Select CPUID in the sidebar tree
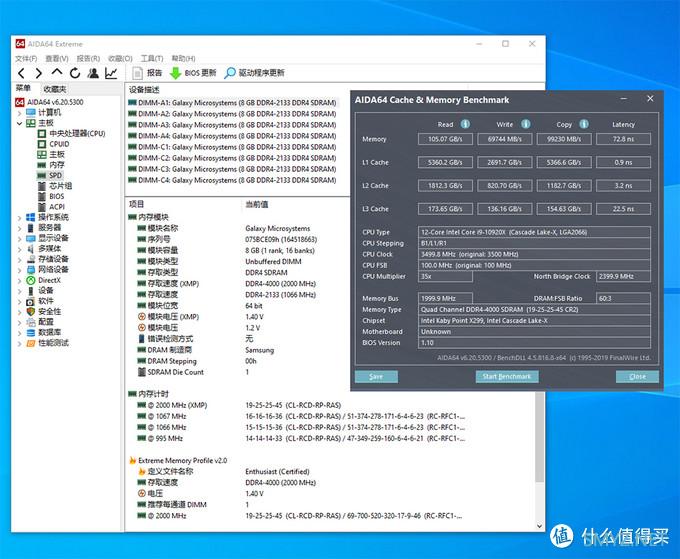The image size is (680, 559). click(59, 144)
